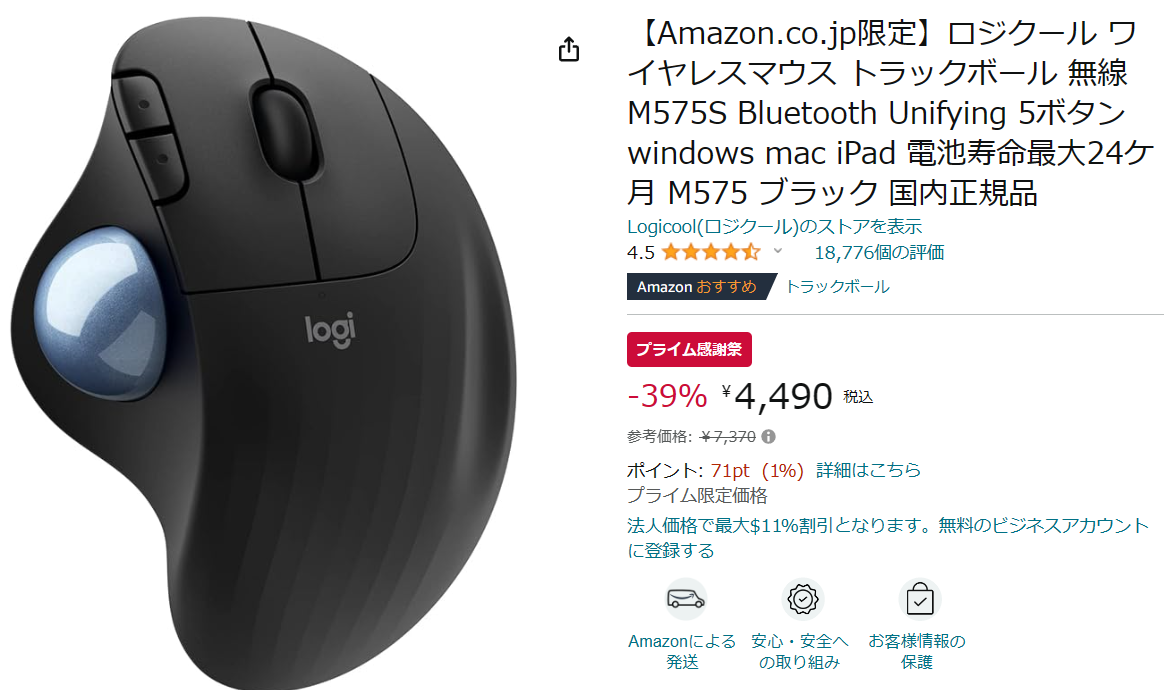The height and width of the screenshot is (690, 1165).
Task: Click the info icon beside reference price ¥7,370
Action: pos(768,437)
